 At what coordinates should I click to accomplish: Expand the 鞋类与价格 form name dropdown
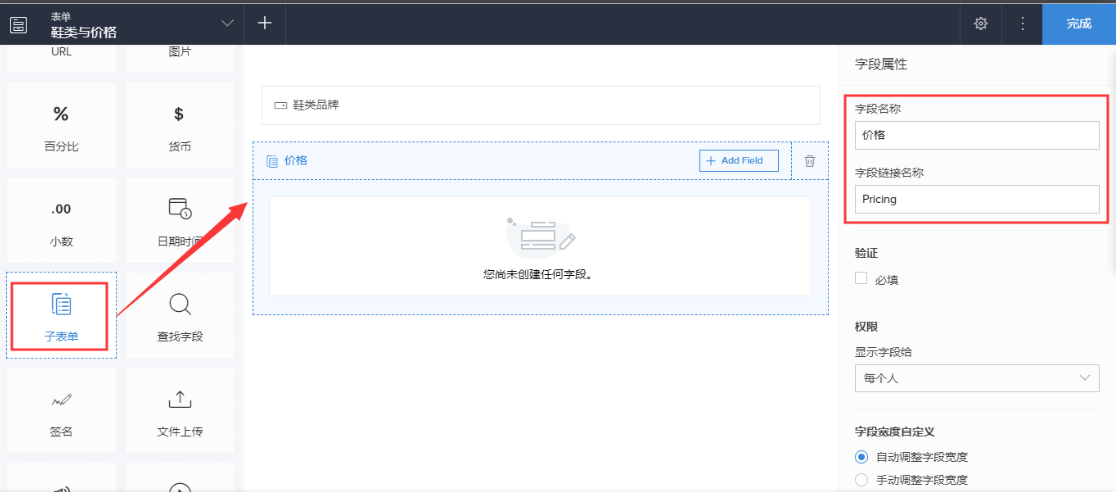click(x=228, y=23)
